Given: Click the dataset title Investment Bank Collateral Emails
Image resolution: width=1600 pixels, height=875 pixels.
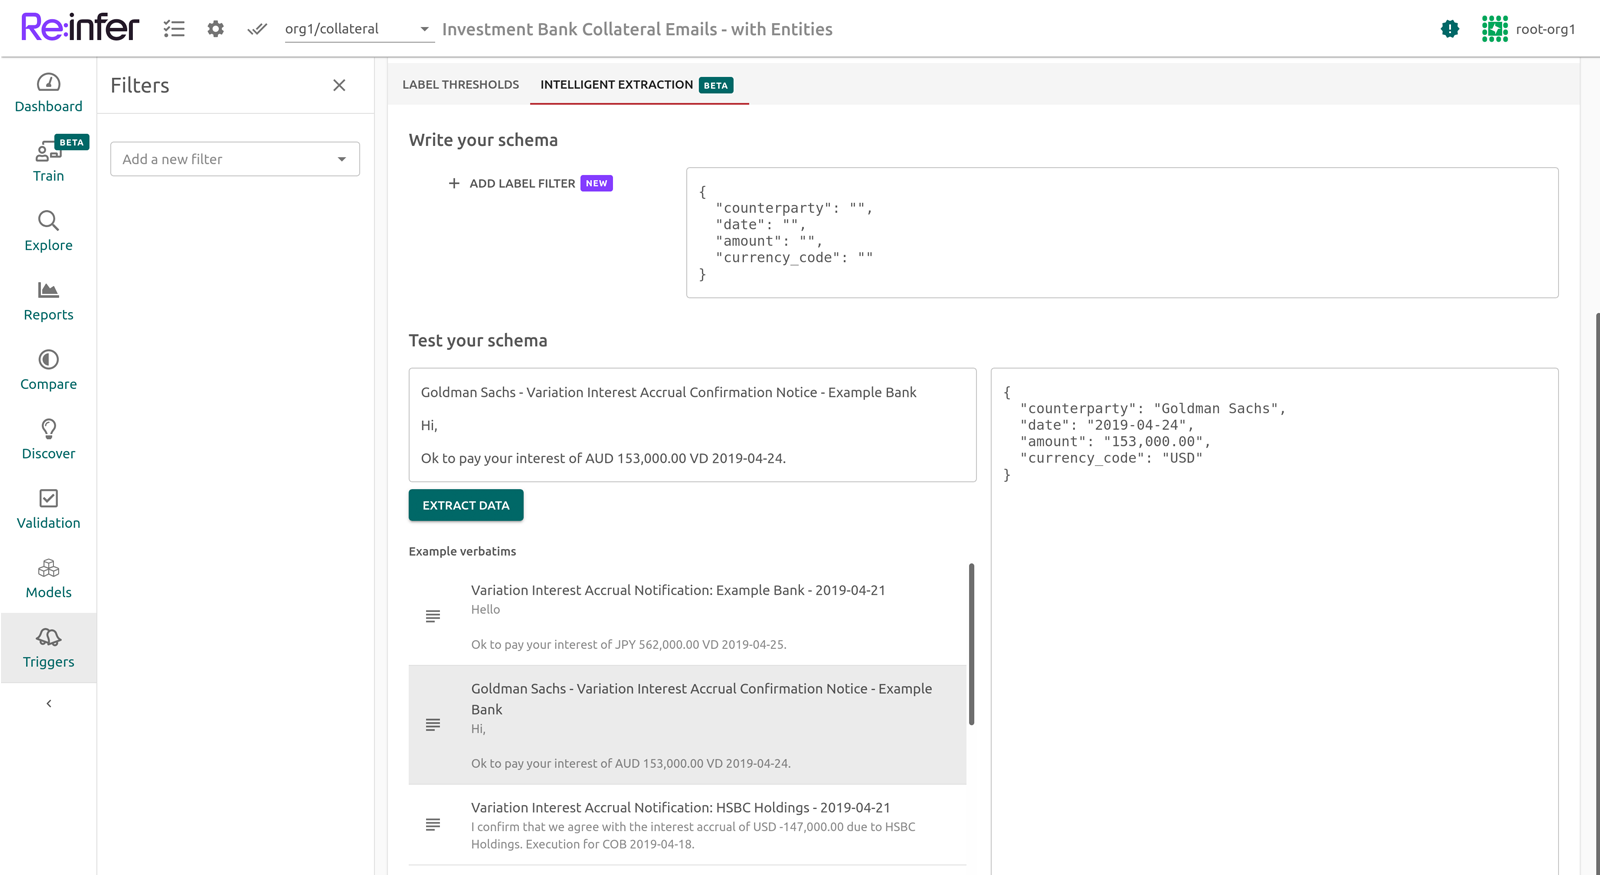Looking at the screenshot, I should (637, 29).
